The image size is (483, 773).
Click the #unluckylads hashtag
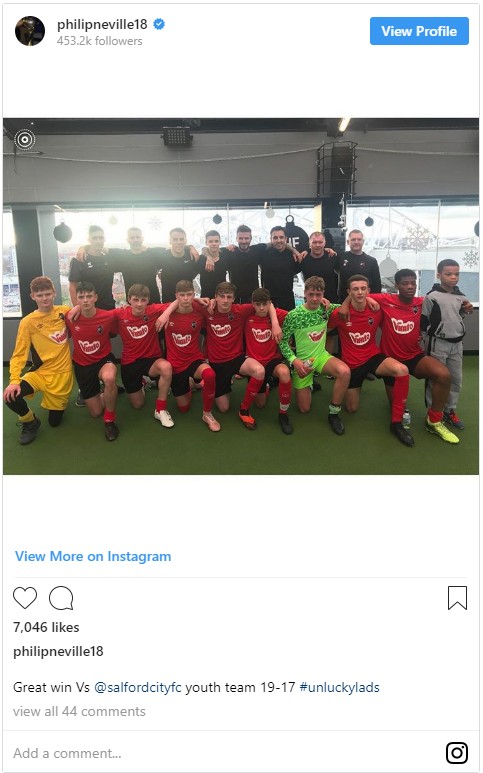(340, 687)
